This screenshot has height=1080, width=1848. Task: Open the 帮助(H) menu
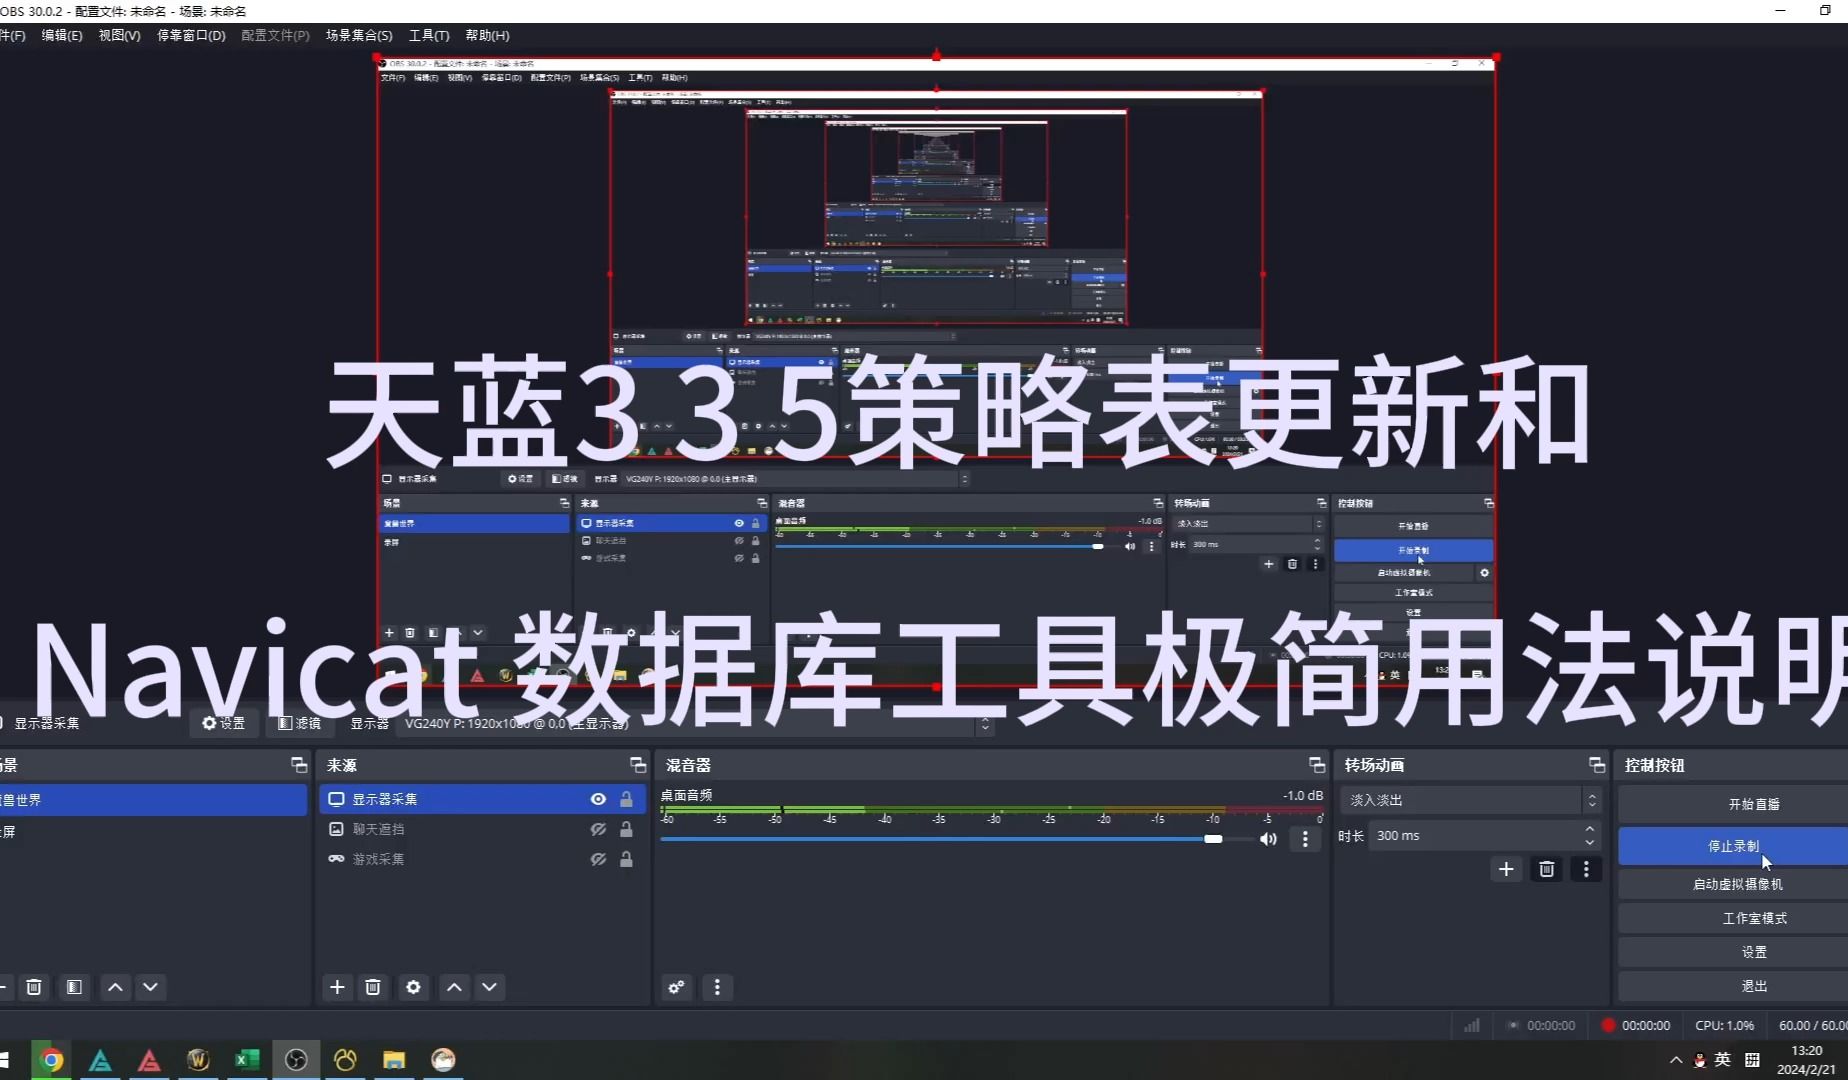487,35
